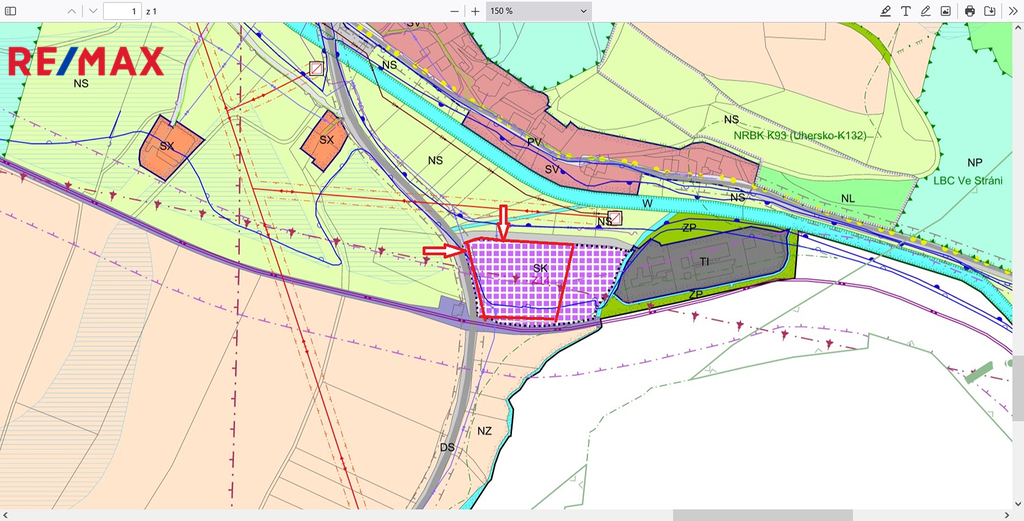This screenshot has height=521, width=1024.
Task: Expand the more tools menu
Action: pos(1011,10)
